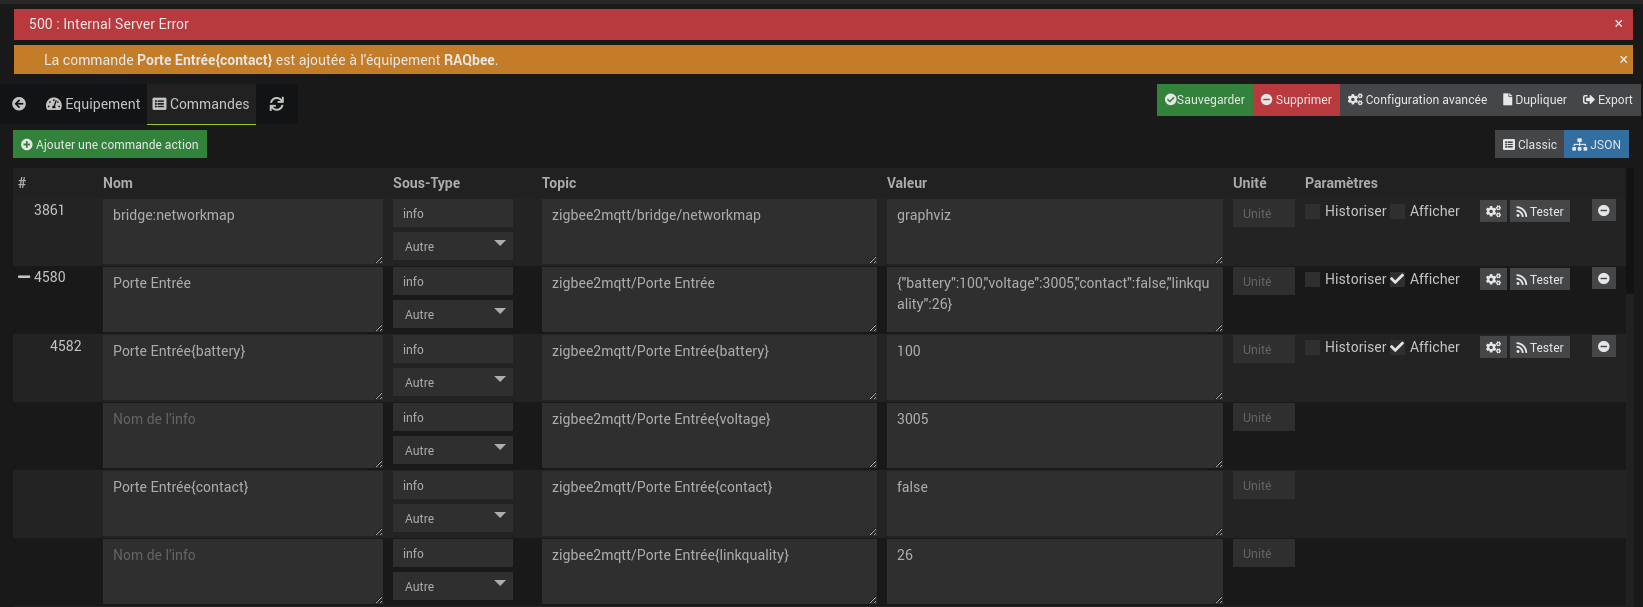Uncheck Afficher for Porte Entrée{battery} row
Viewport: 1643px width, 607px height.
click(x=1398, y=347)
